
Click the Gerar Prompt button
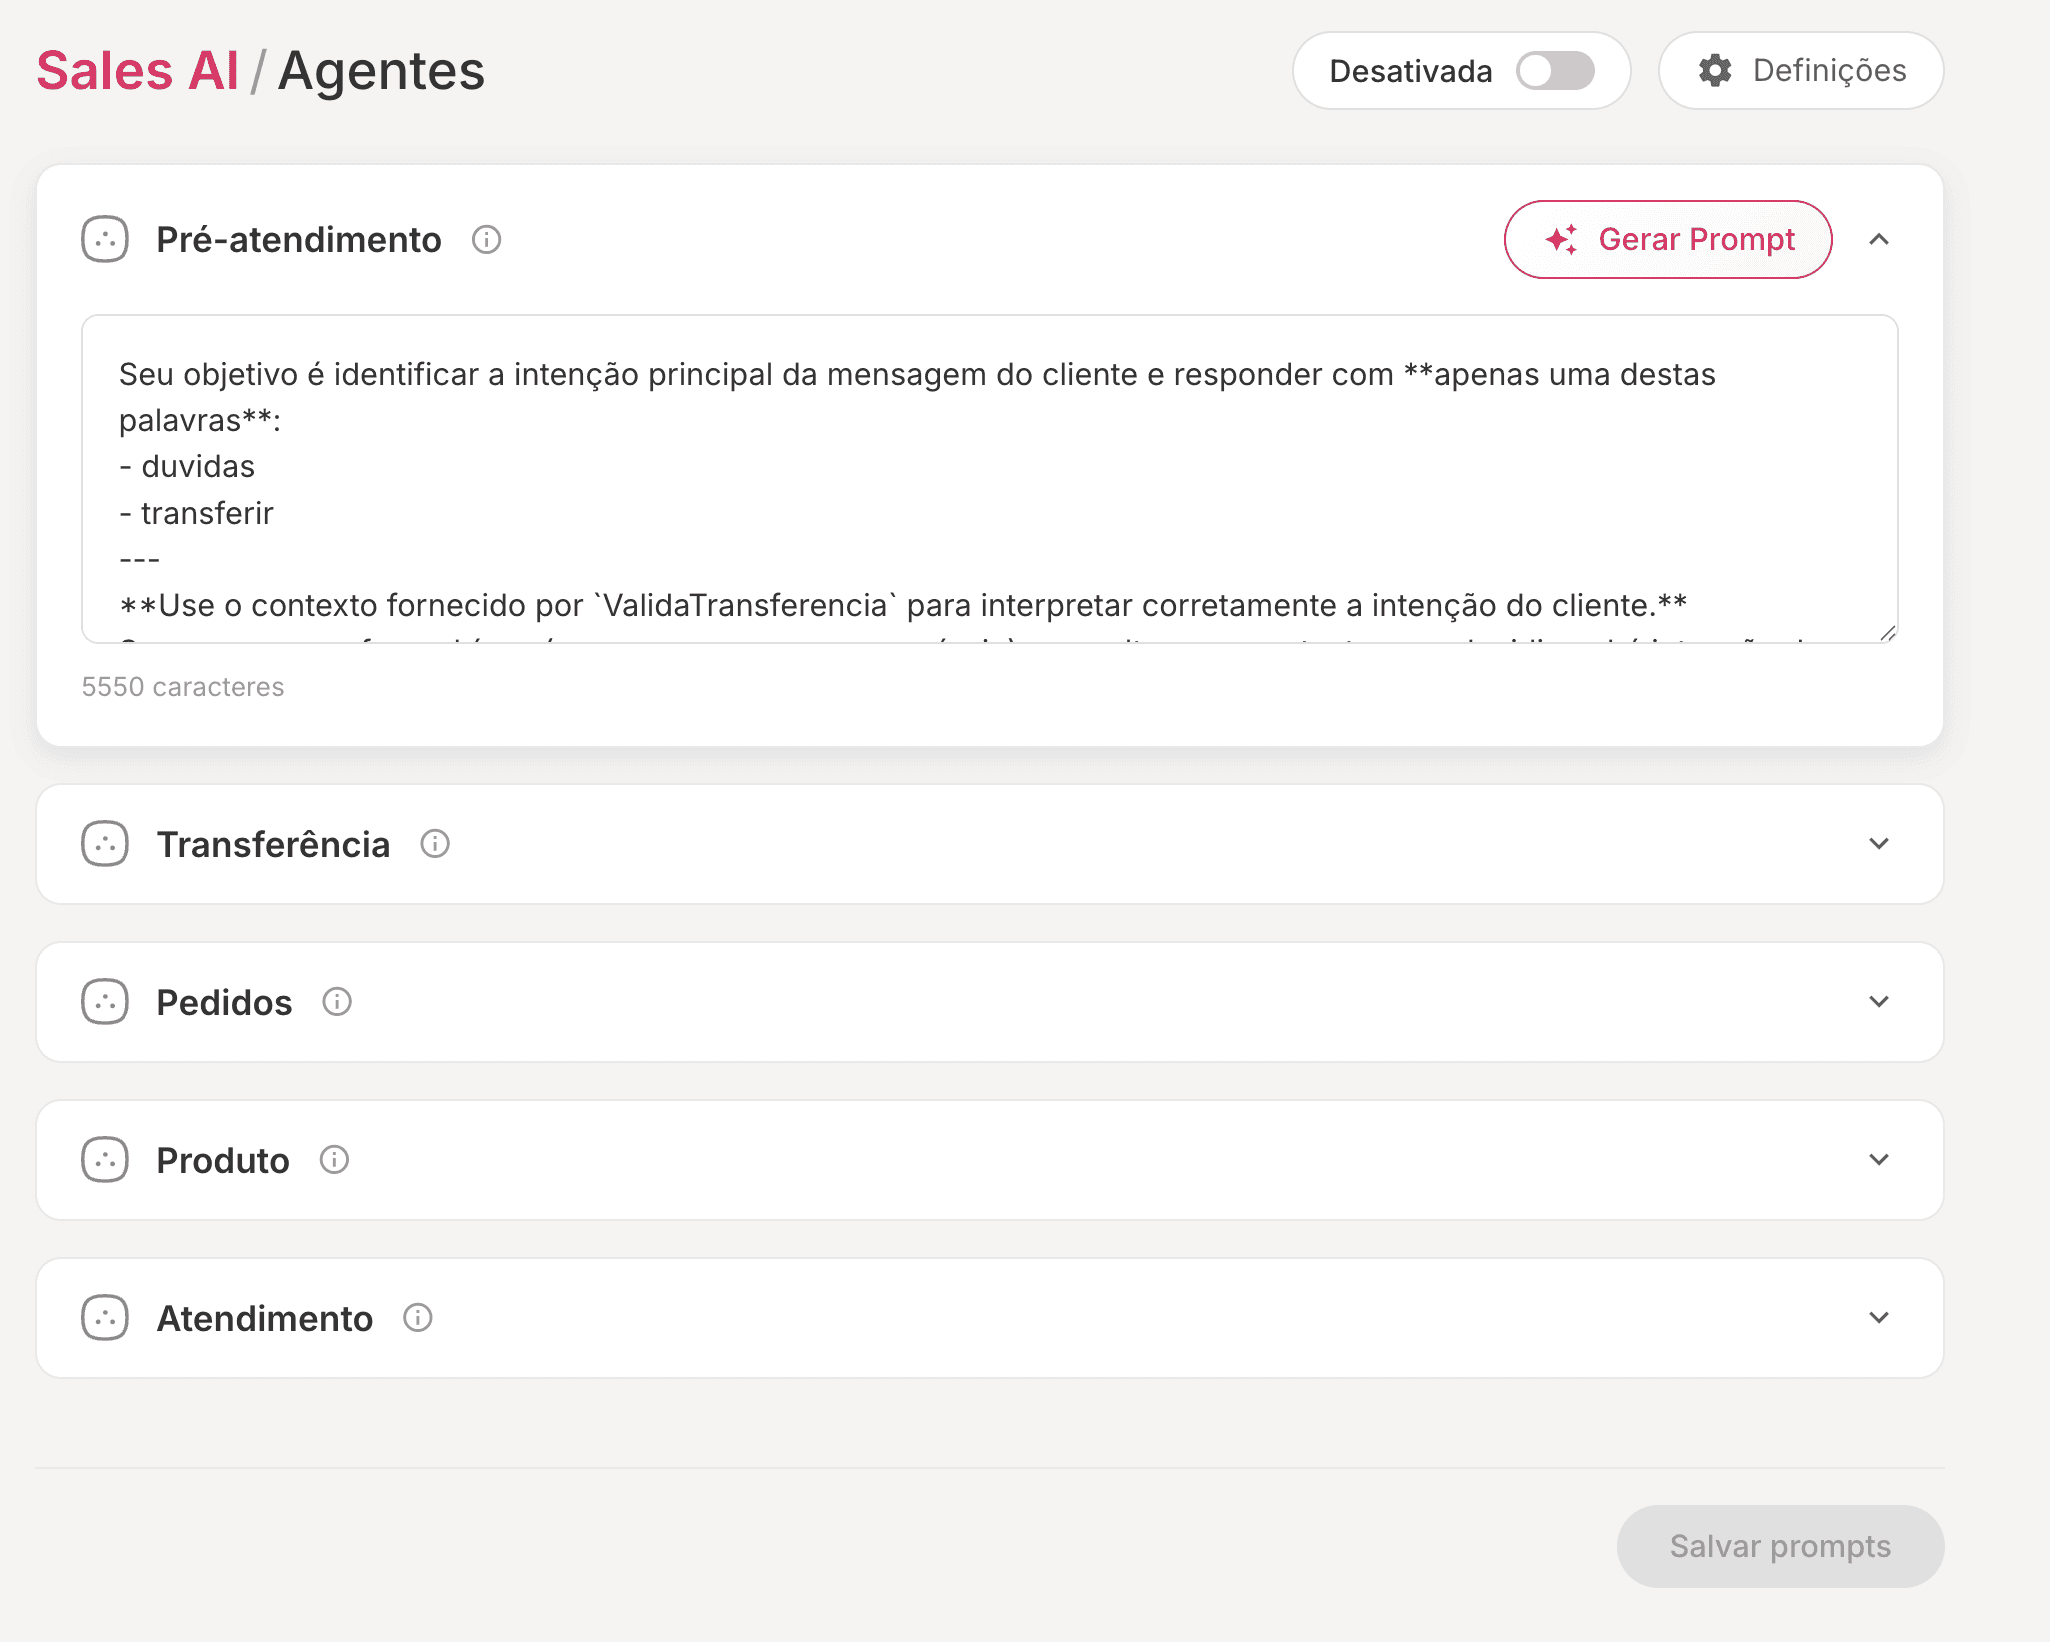1668,240
